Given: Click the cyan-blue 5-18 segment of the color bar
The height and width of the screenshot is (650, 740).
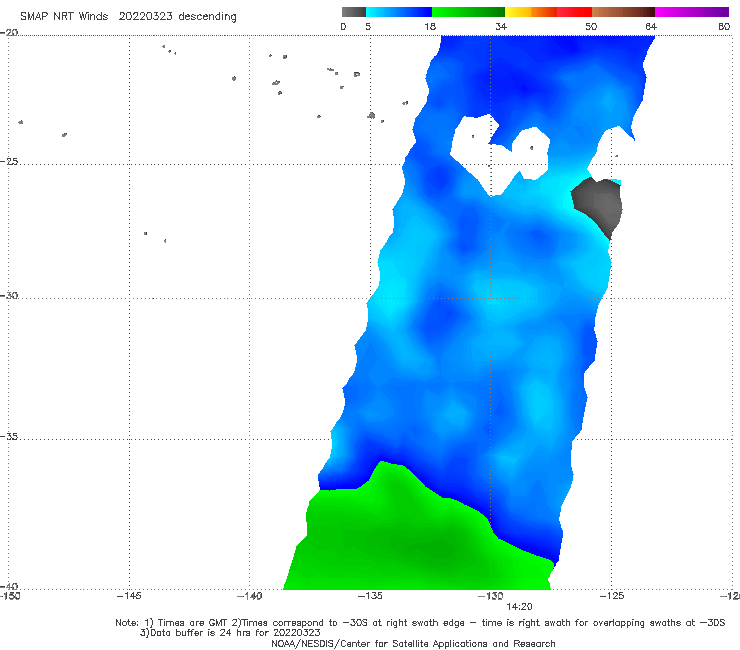Looking at the screenshot, I should pyautogui.click(x=399, y=12).
